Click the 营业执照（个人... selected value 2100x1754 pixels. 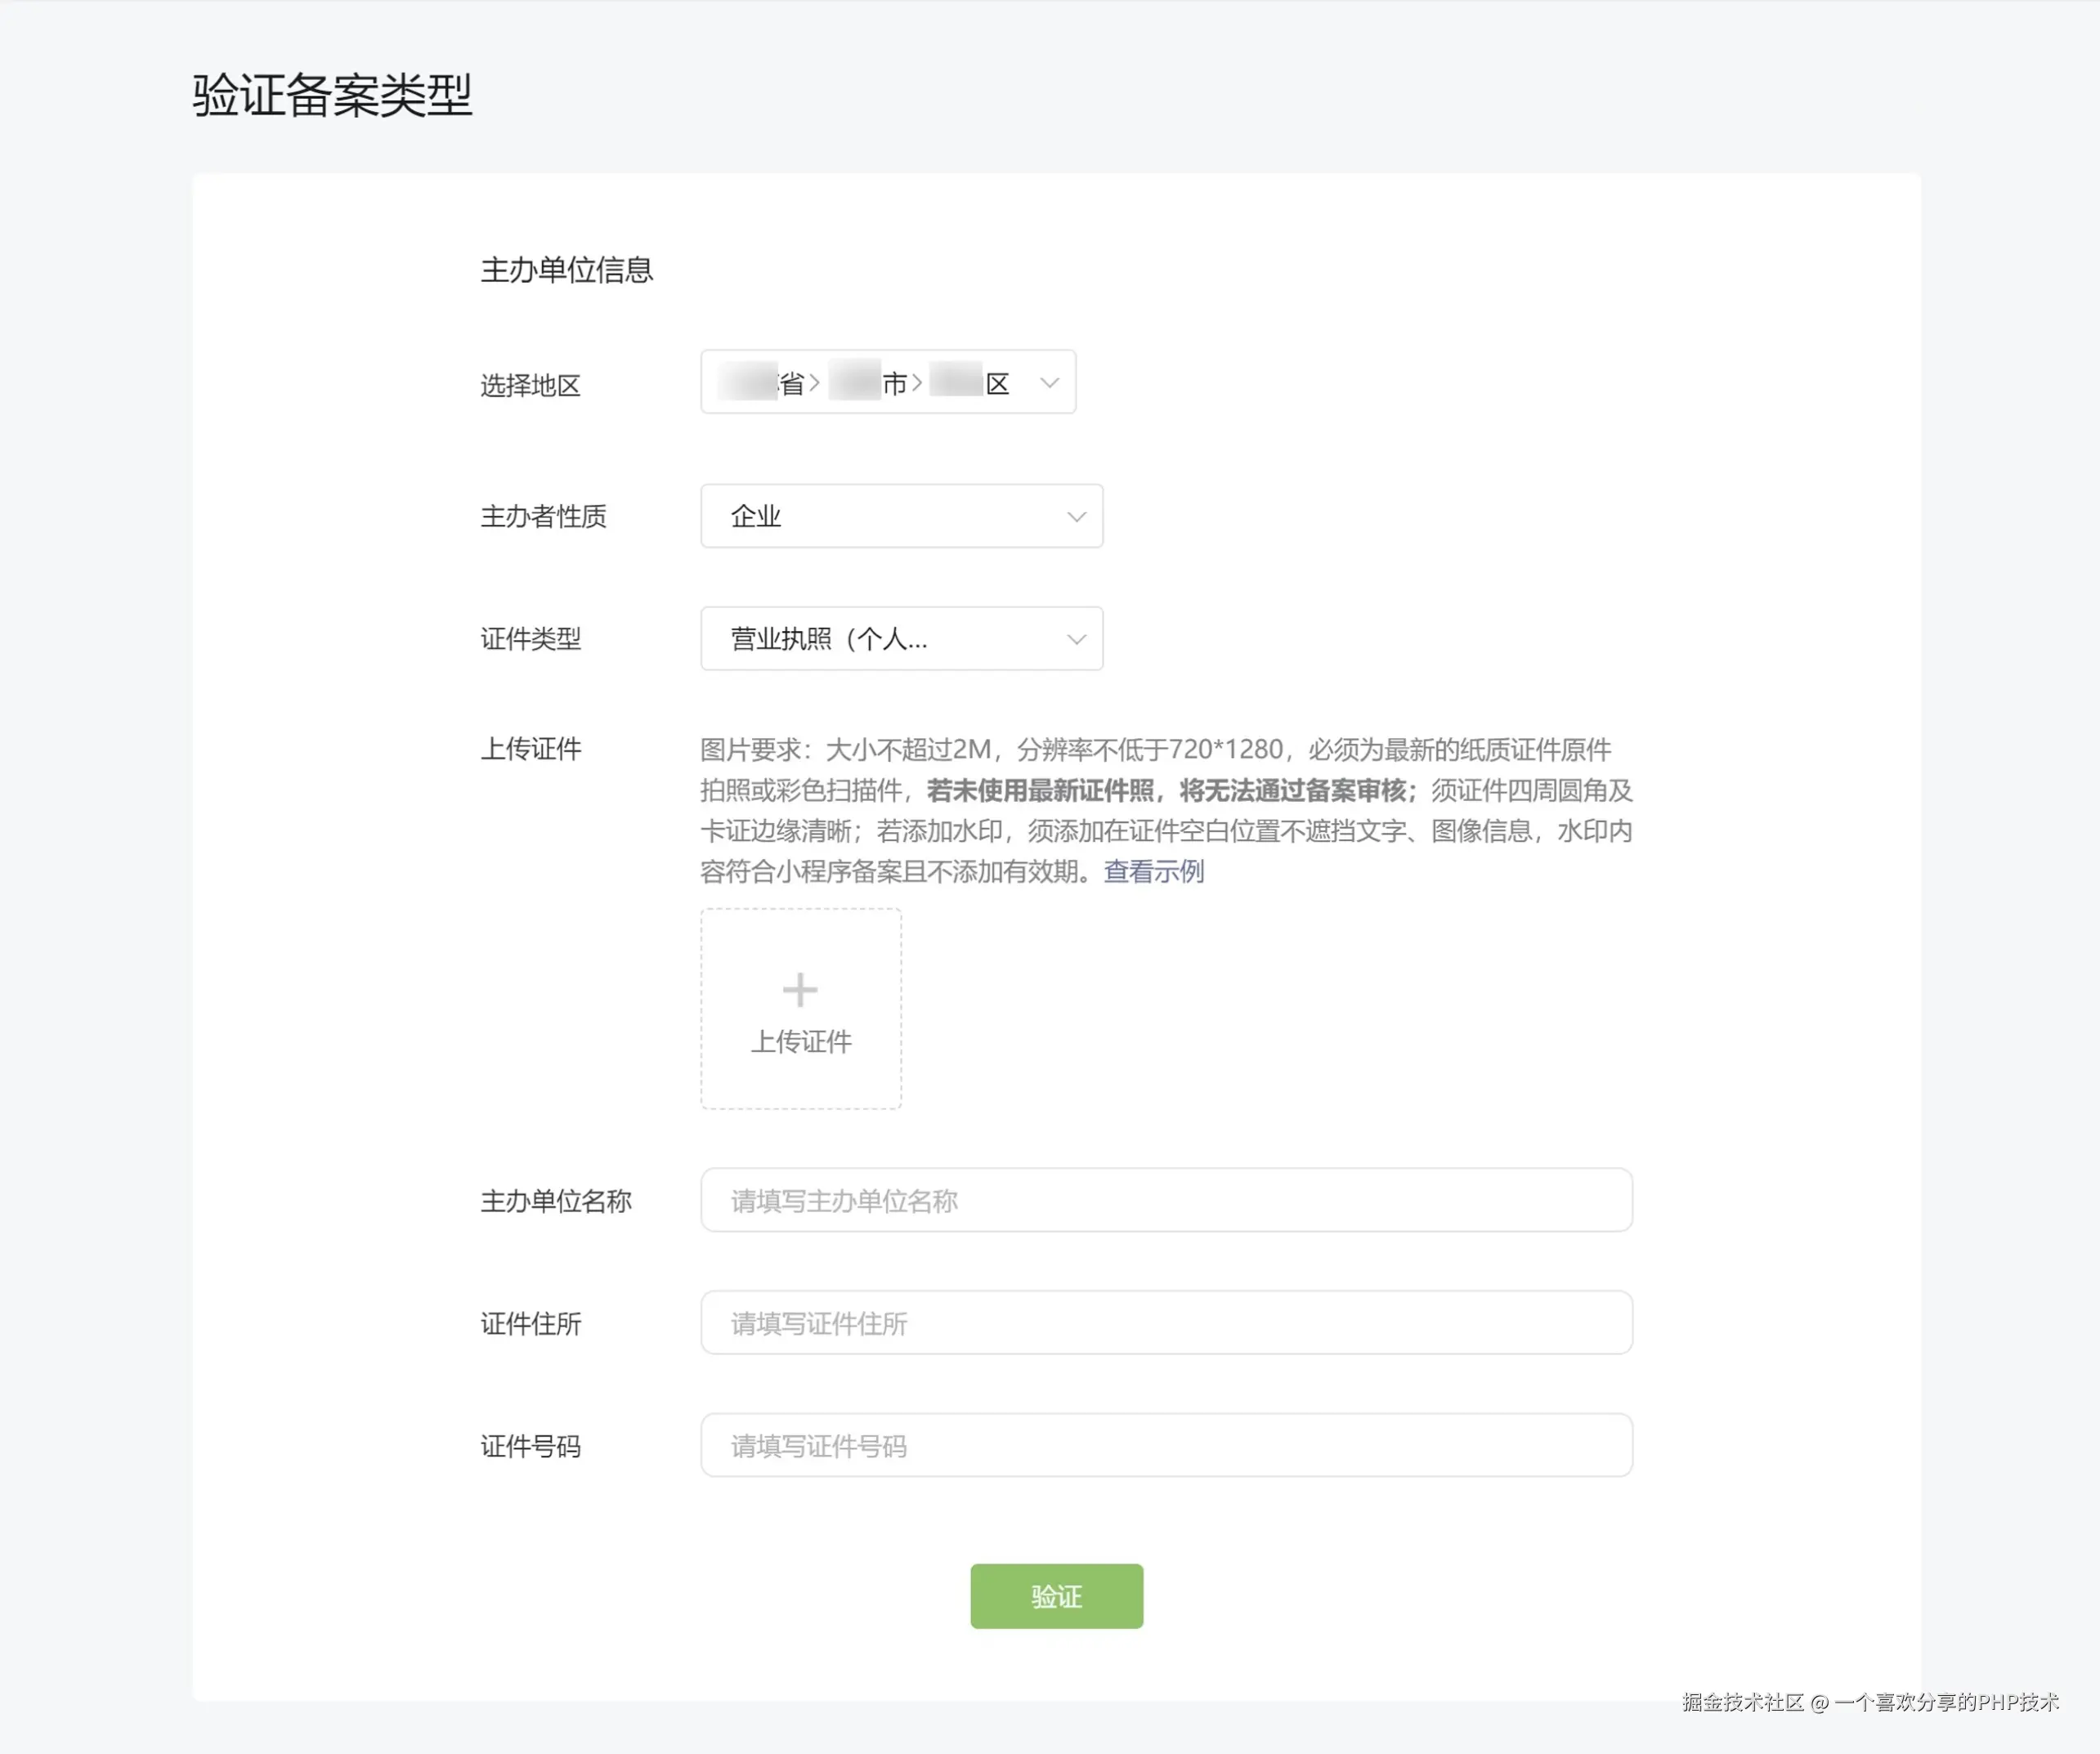pos(829,639)
